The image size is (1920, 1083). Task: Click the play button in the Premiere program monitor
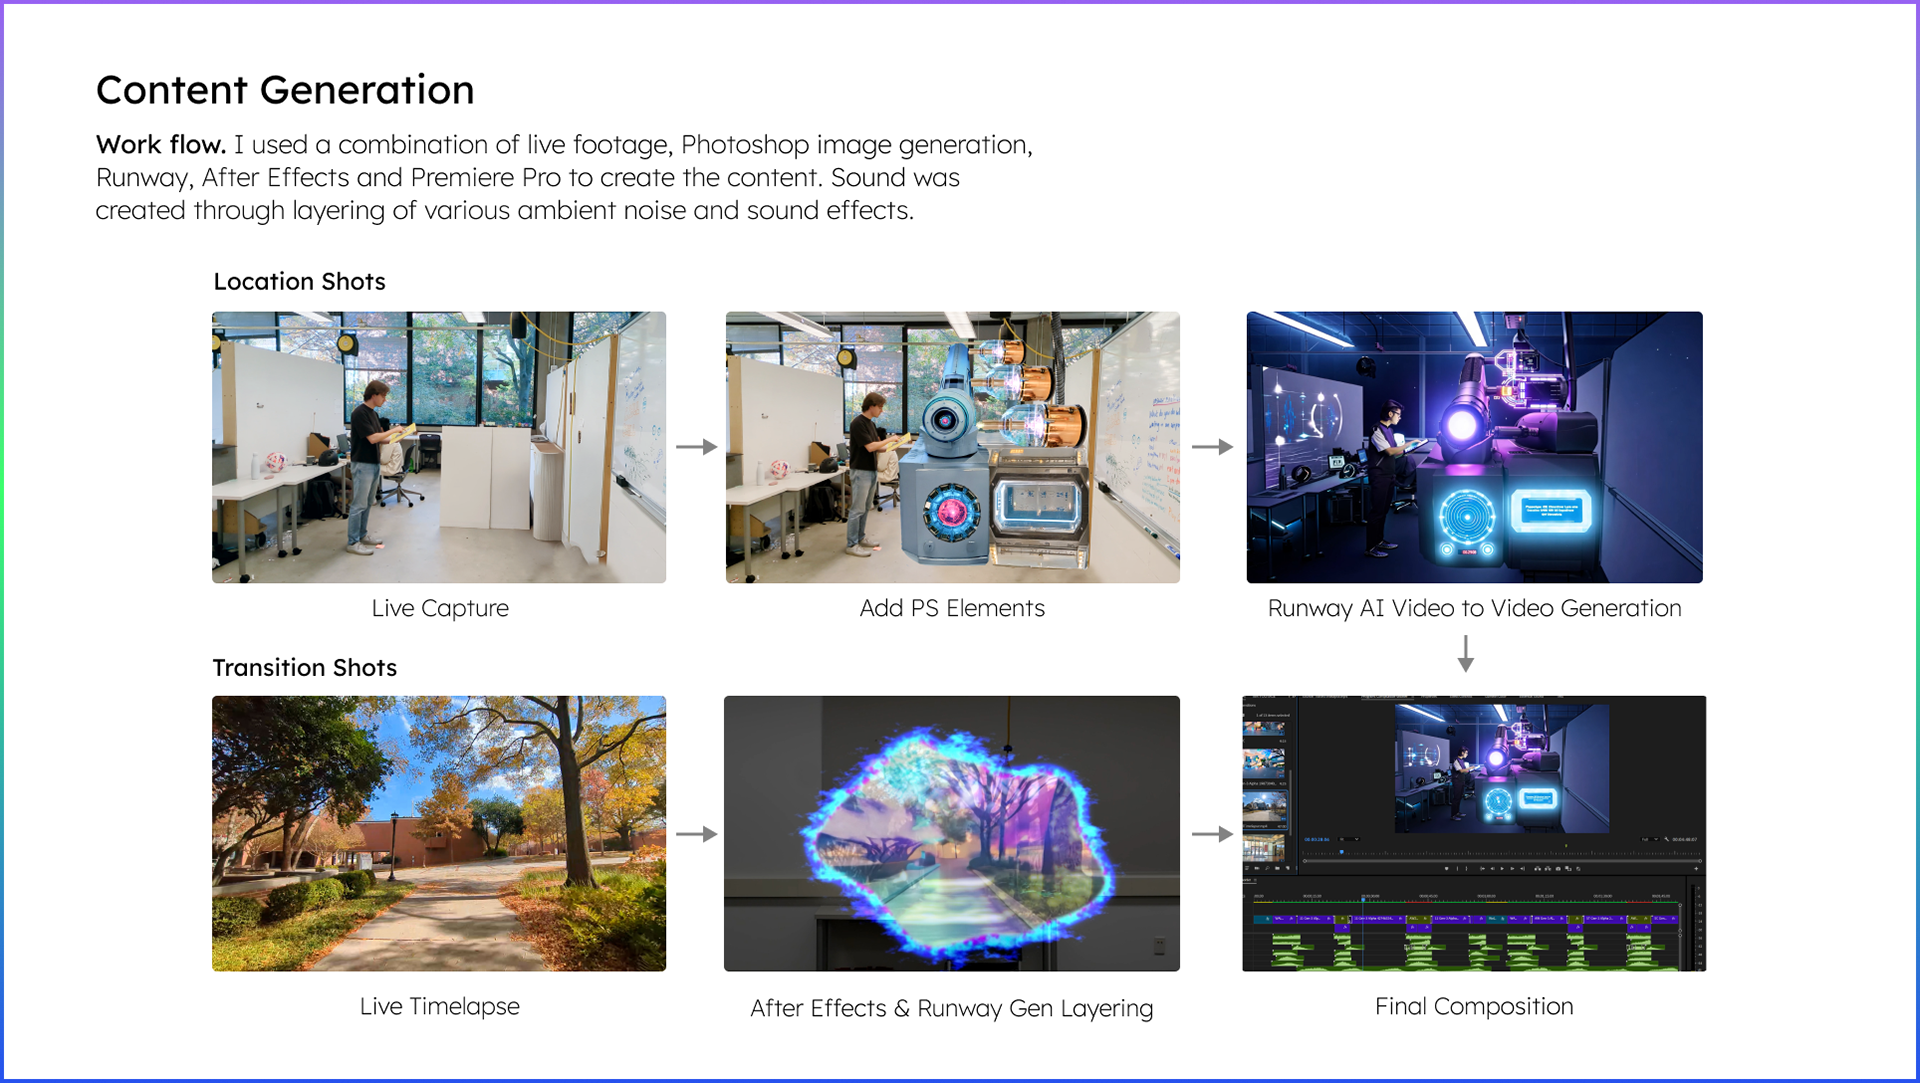tap(1502, 869)
